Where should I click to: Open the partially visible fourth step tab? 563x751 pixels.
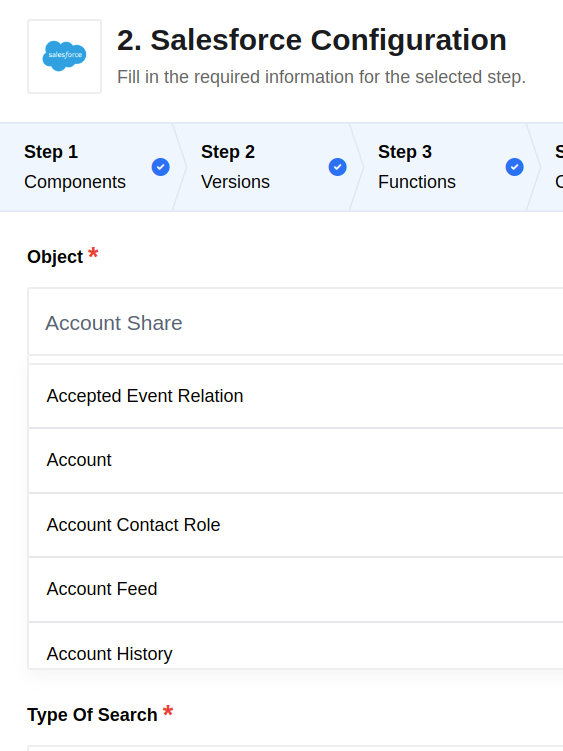click(x=550, y=167)
